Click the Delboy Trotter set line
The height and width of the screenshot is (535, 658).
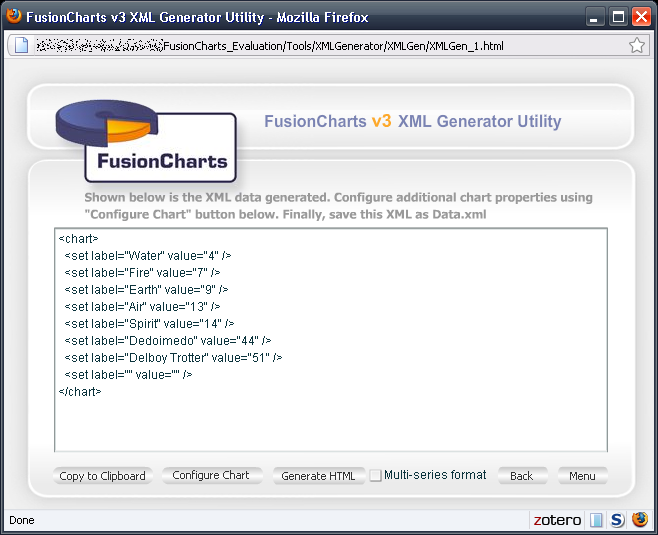(x=173, y=357)
